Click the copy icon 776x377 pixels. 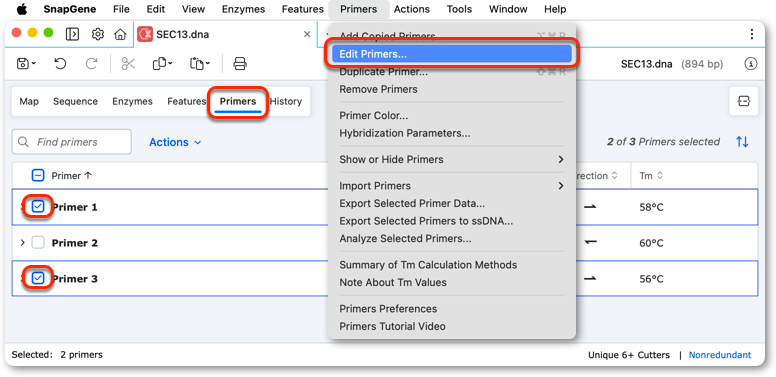159,63
